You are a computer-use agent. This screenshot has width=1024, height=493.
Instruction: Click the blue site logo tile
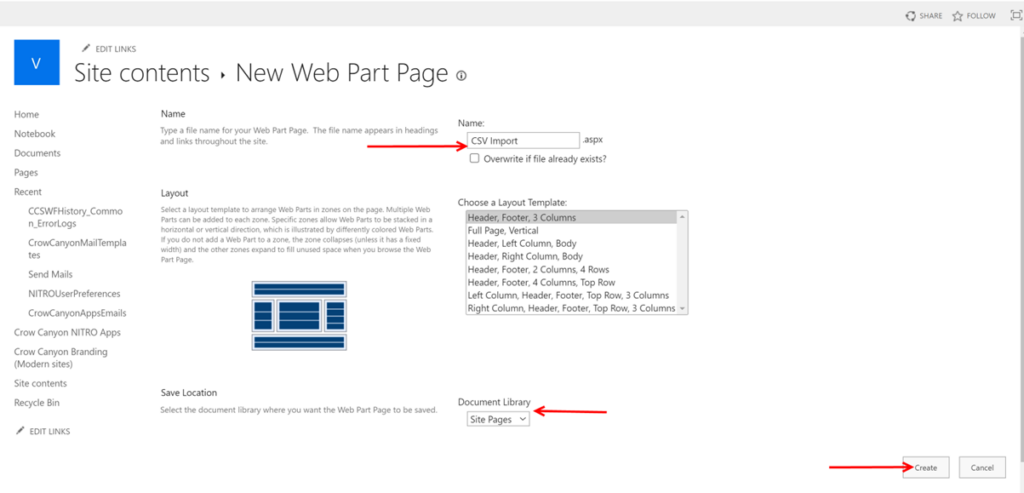(37, 62)
